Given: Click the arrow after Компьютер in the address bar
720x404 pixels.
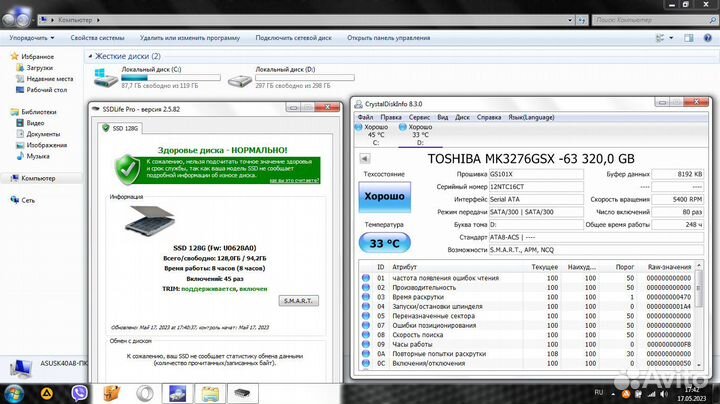Looking at the screenshot, I should (x=98, y=20).
